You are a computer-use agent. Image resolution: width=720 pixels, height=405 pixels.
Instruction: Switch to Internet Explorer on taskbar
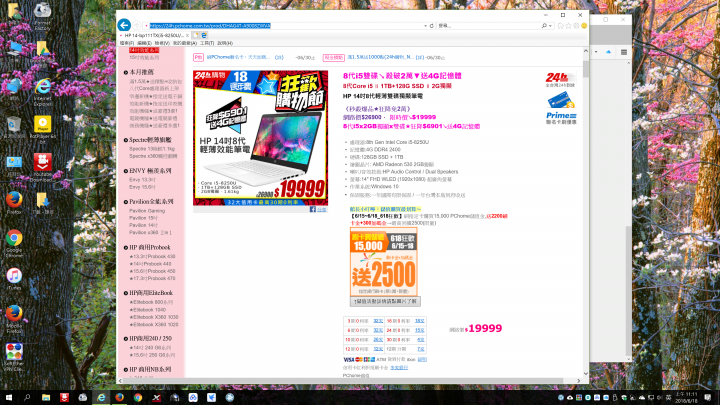tap(101, 397)
